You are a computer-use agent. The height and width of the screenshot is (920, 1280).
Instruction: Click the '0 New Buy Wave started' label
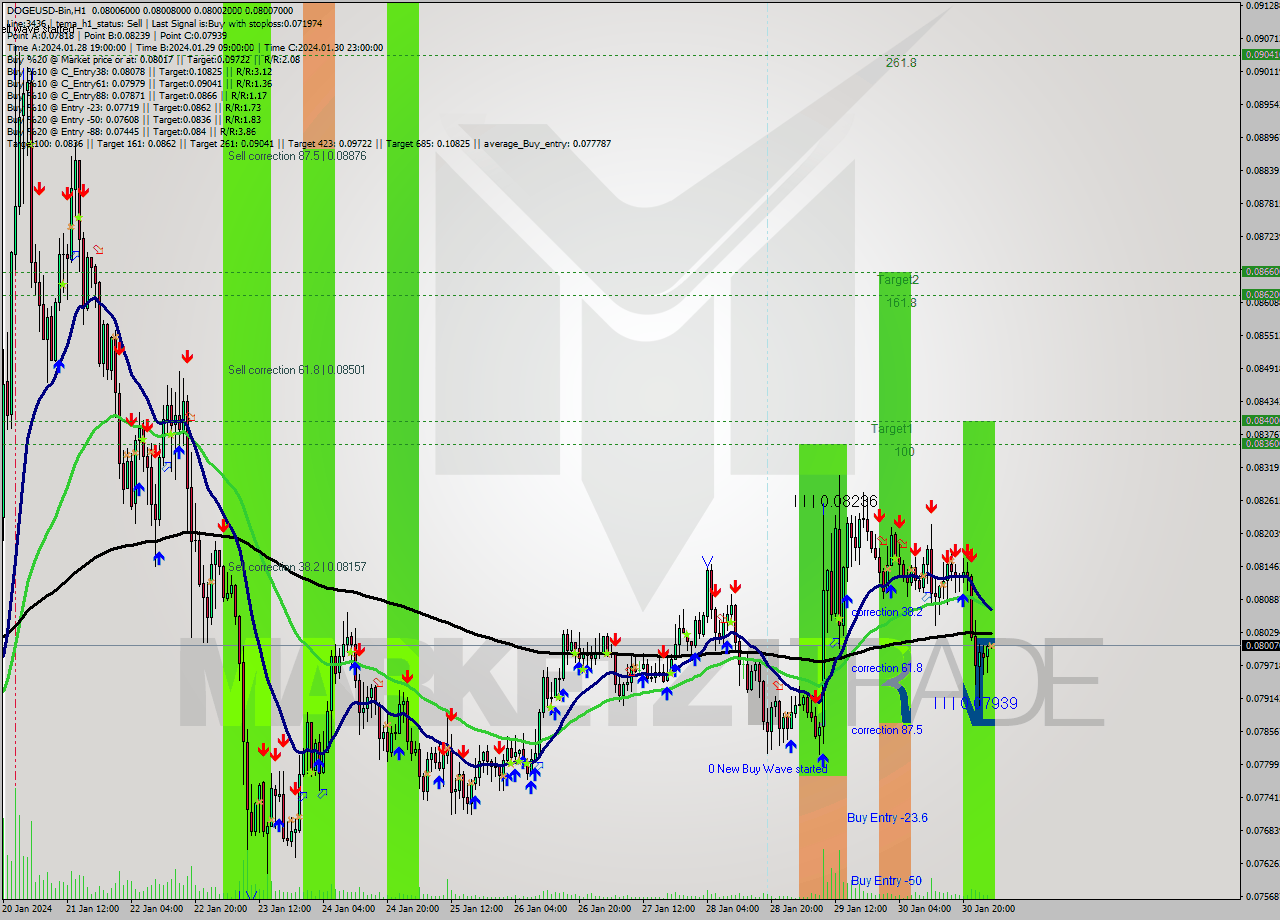click(x=768, y=769)
